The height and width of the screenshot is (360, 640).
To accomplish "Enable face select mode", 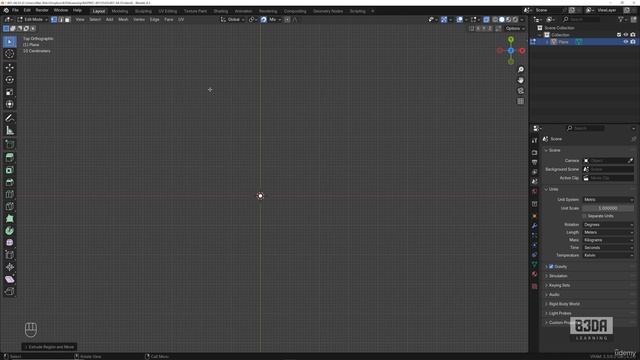I will click(x=68, y=20).
